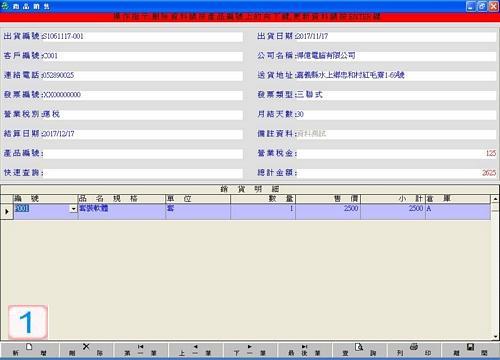Go to next record with 下一筆 icon

[x=250, y=347]
